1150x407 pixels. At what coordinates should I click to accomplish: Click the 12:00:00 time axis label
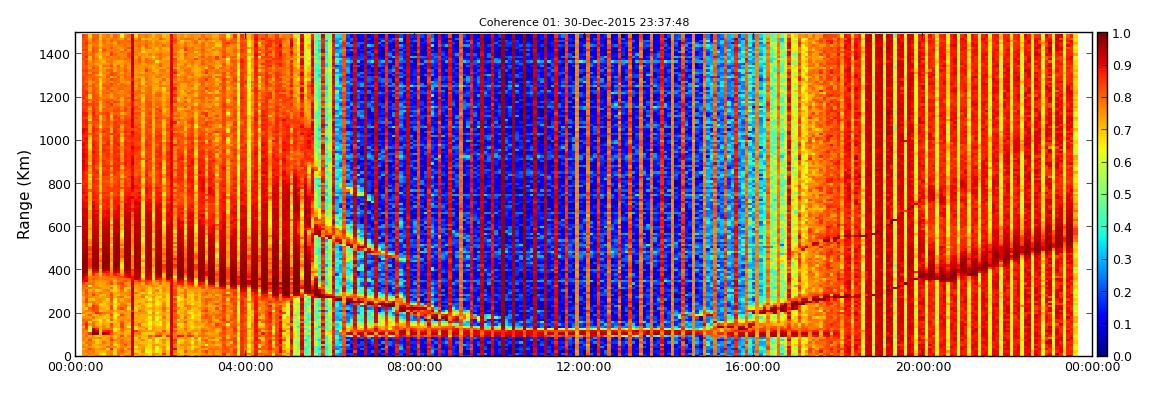point(586,367)
